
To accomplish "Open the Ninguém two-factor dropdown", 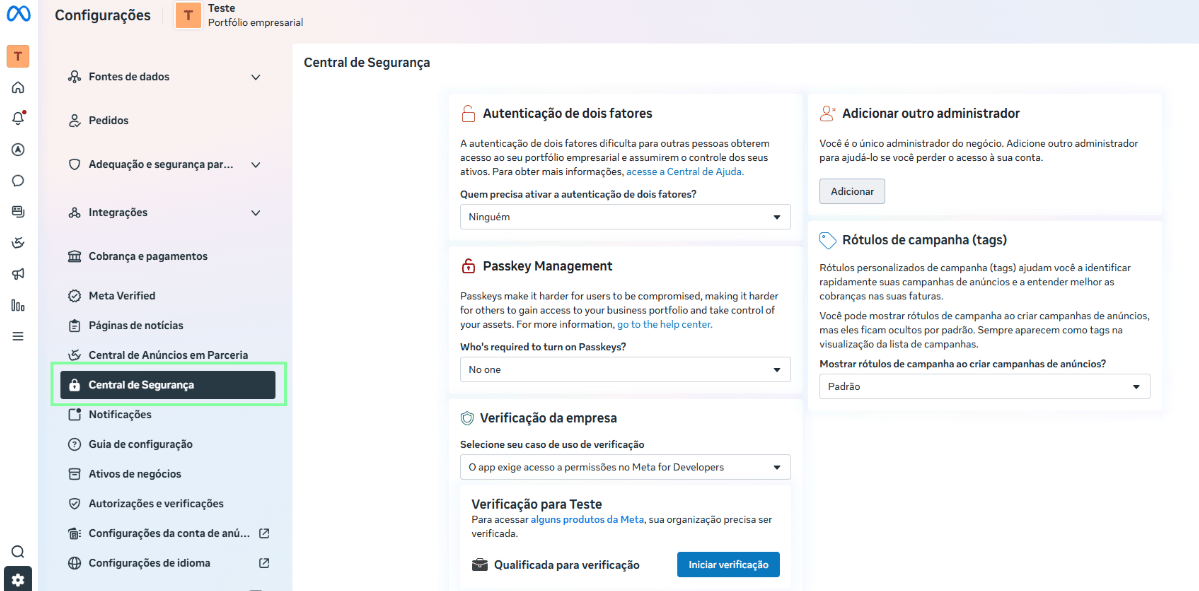I will (x=625, y=217).
